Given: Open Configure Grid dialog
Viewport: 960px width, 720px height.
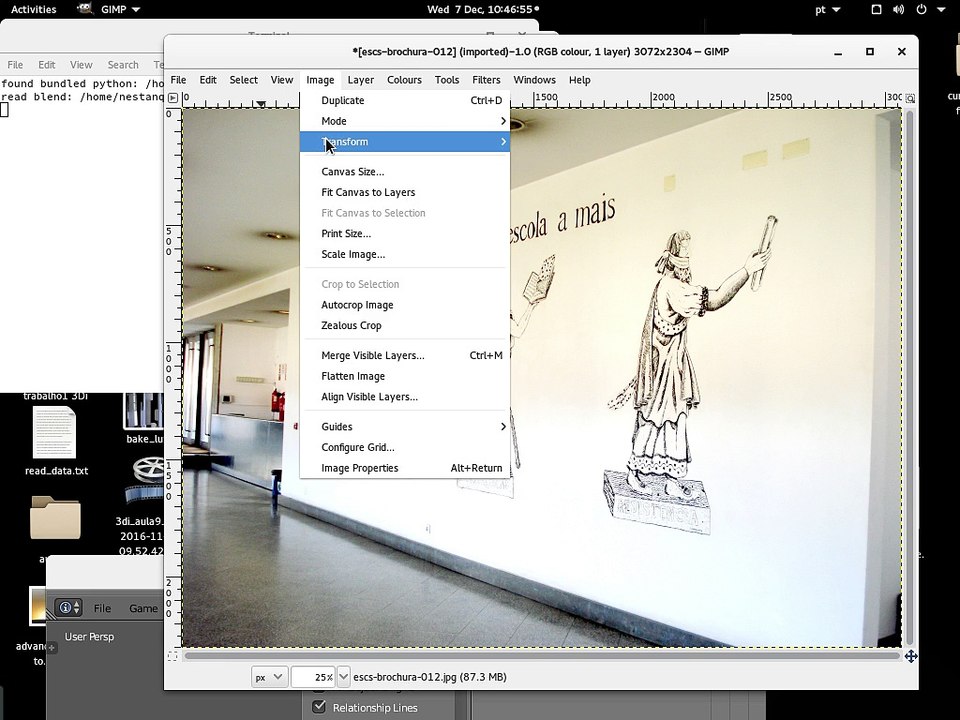Looking at the screenshot, I should pos(405,448).
